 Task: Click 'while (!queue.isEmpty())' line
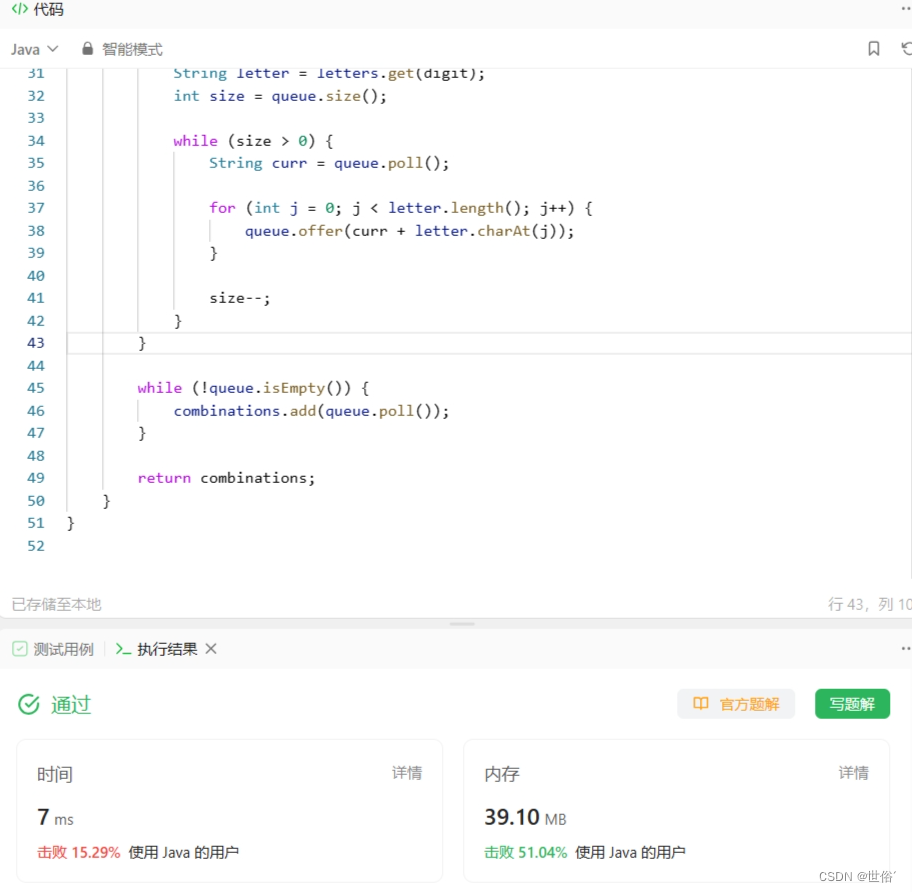(x=253, y=388)
